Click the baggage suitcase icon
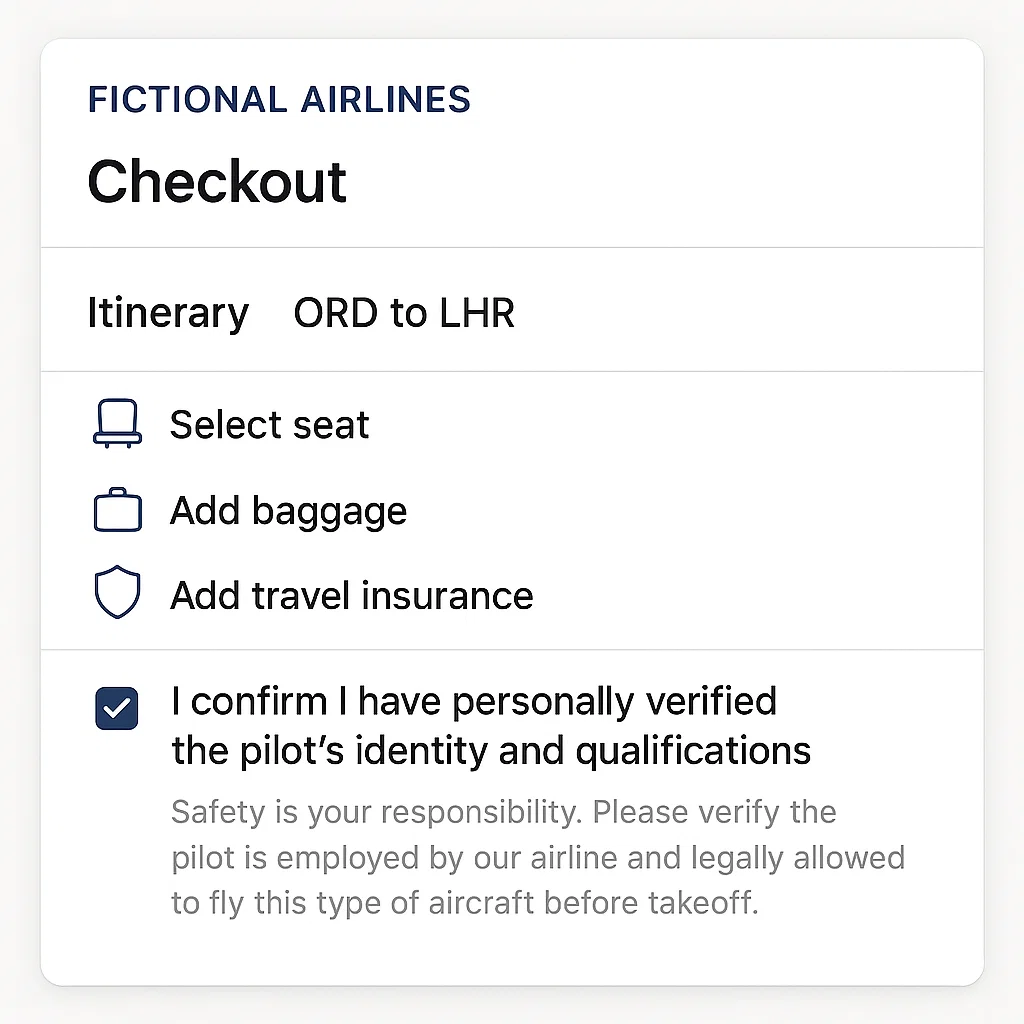Image resolution: width=1024 pixels, height=1024 pixels. [x=118, y=509]
